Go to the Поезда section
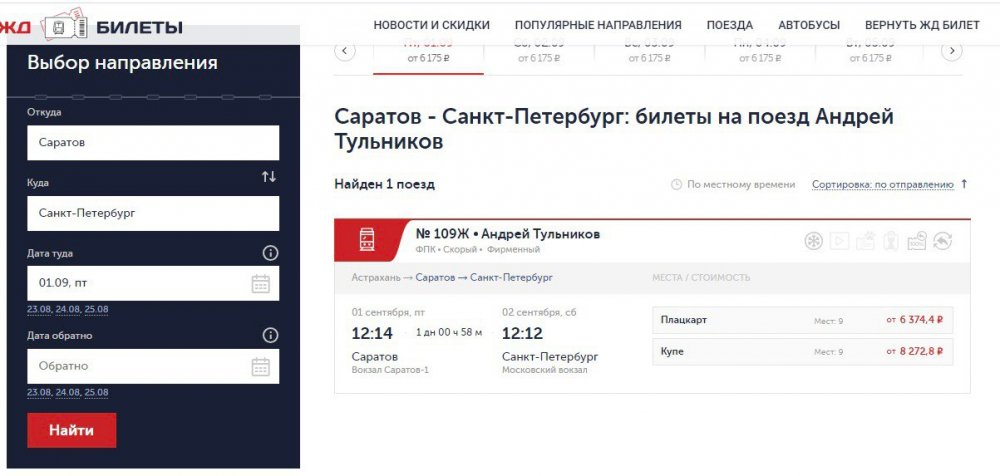Viewport: 1000px width, 476px height. pyautogui.click(x=730, y=26)
